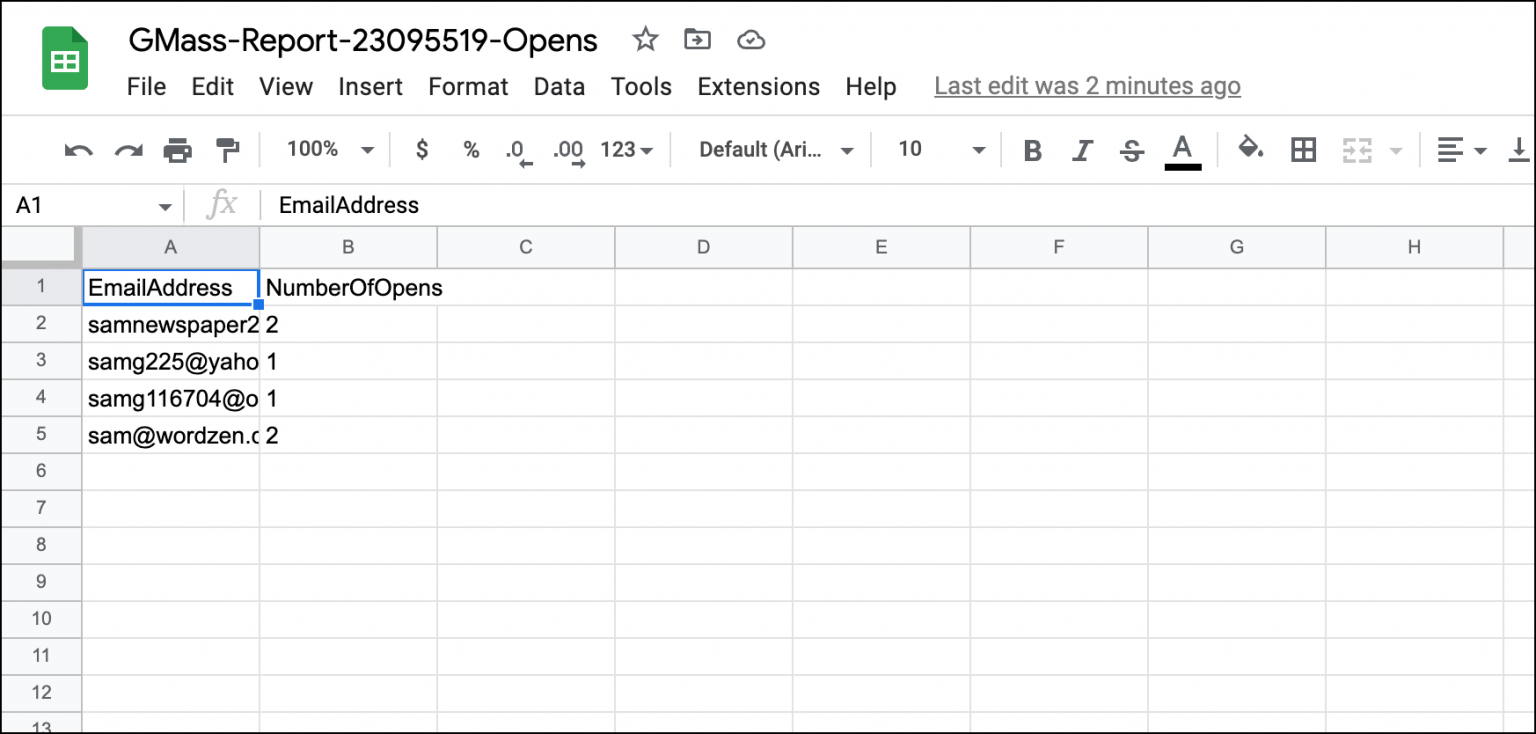
Task: Open the Borders tool
Action: click(x=1302, y=149)
